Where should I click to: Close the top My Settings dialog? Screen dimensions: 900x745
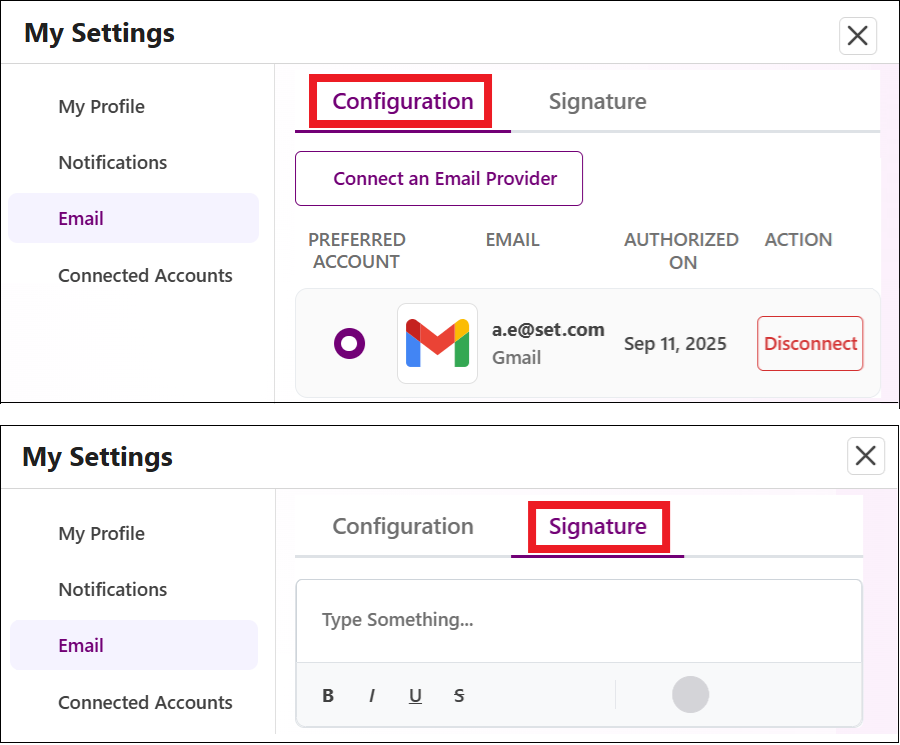point(857,35)
